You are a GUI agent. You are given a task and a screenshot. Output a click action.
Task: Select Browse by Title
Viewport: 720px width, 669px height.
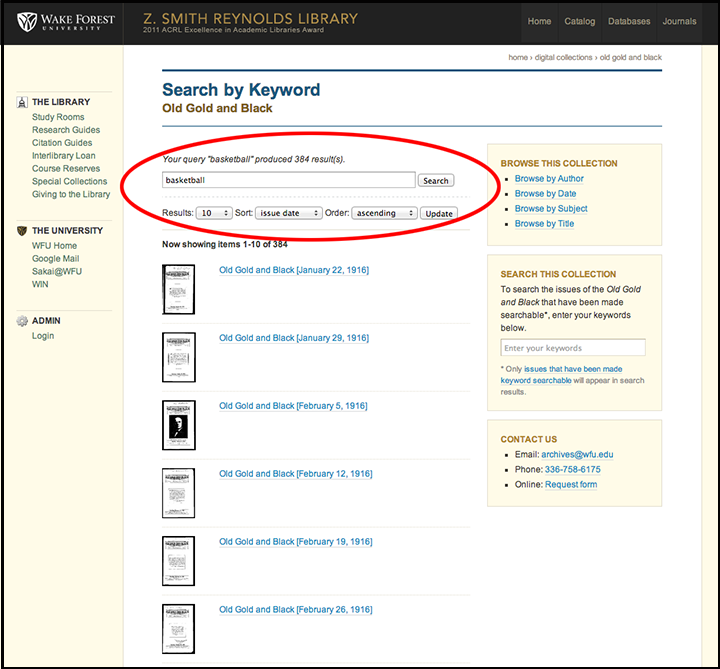(x=544, y=224)
